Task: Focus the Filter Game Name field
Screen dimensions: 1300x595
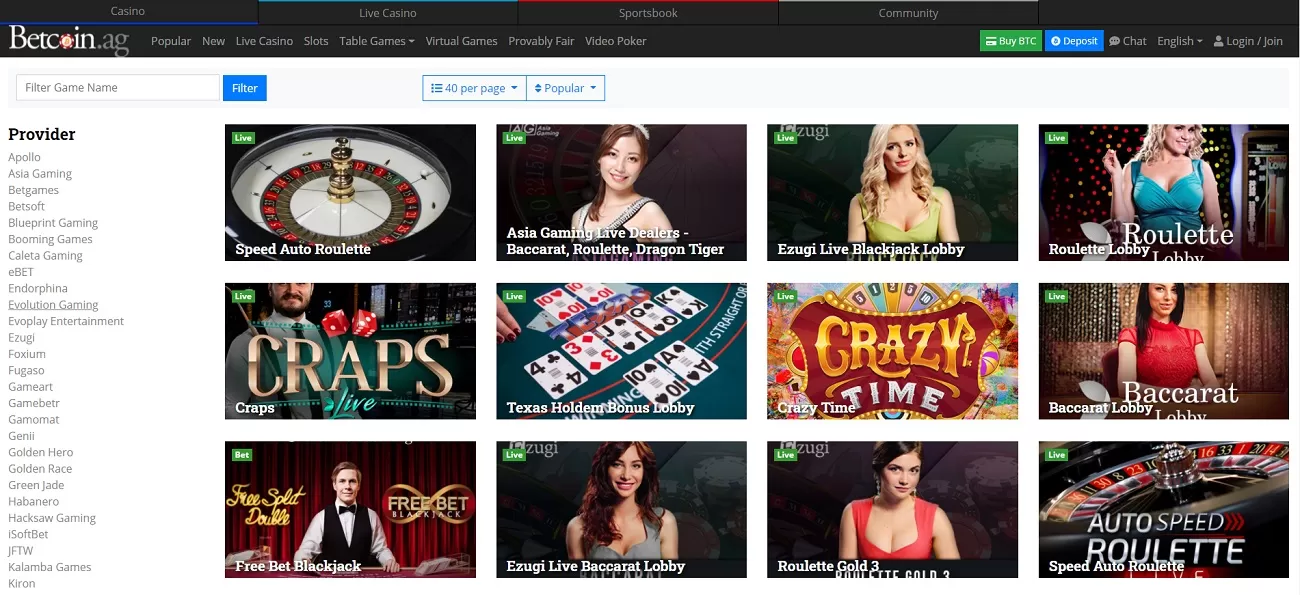Action: point(118,87)
